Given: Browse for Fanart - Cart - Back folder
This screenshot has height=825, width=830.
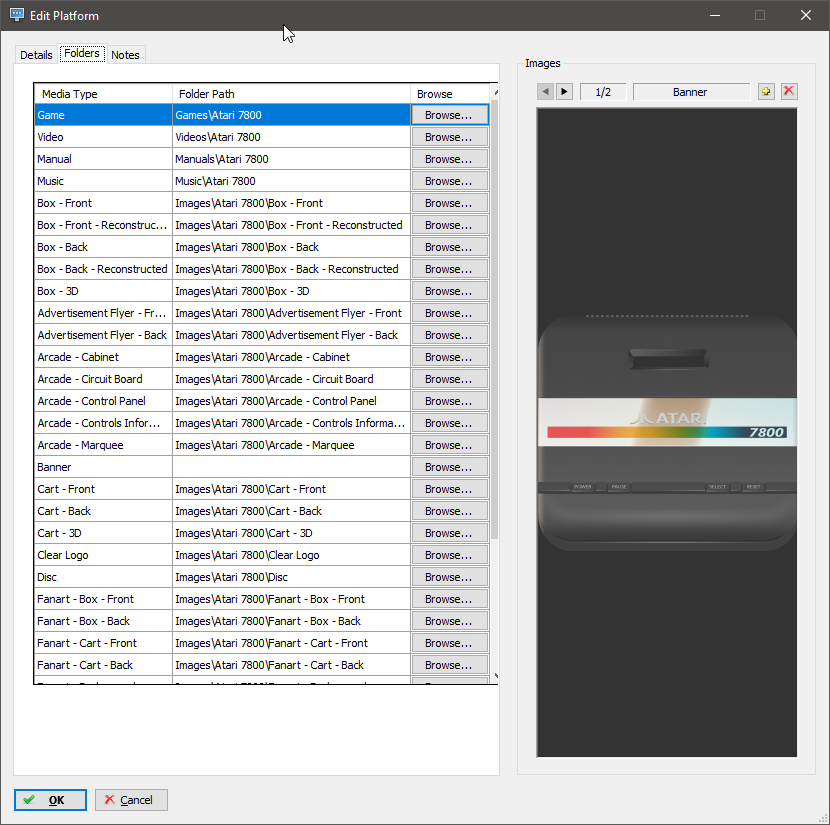Looking at the screenshot, I should pyautogui.click(x=449, y=665).
